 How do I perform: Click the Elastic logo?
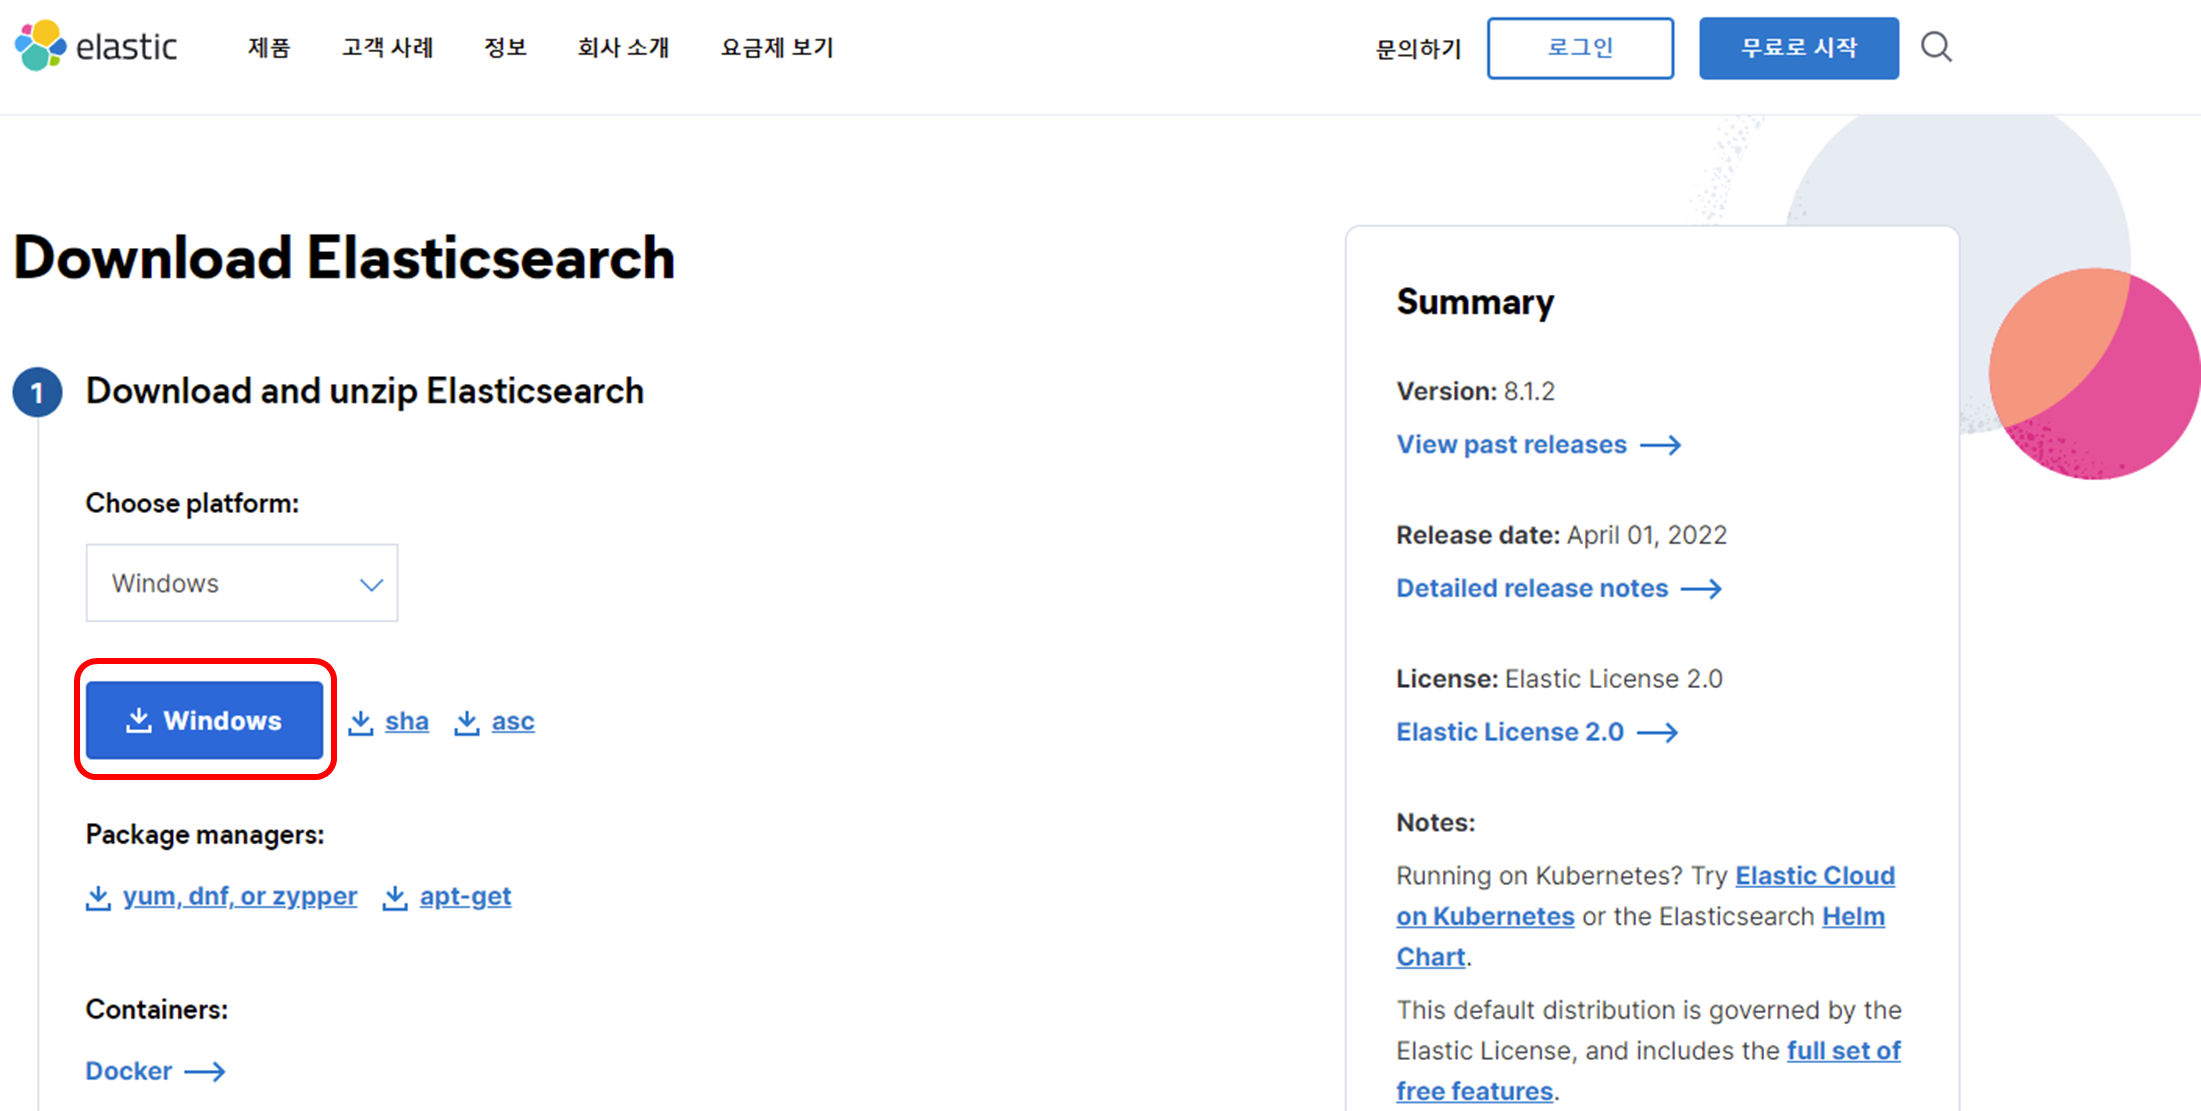click(96, 46)
